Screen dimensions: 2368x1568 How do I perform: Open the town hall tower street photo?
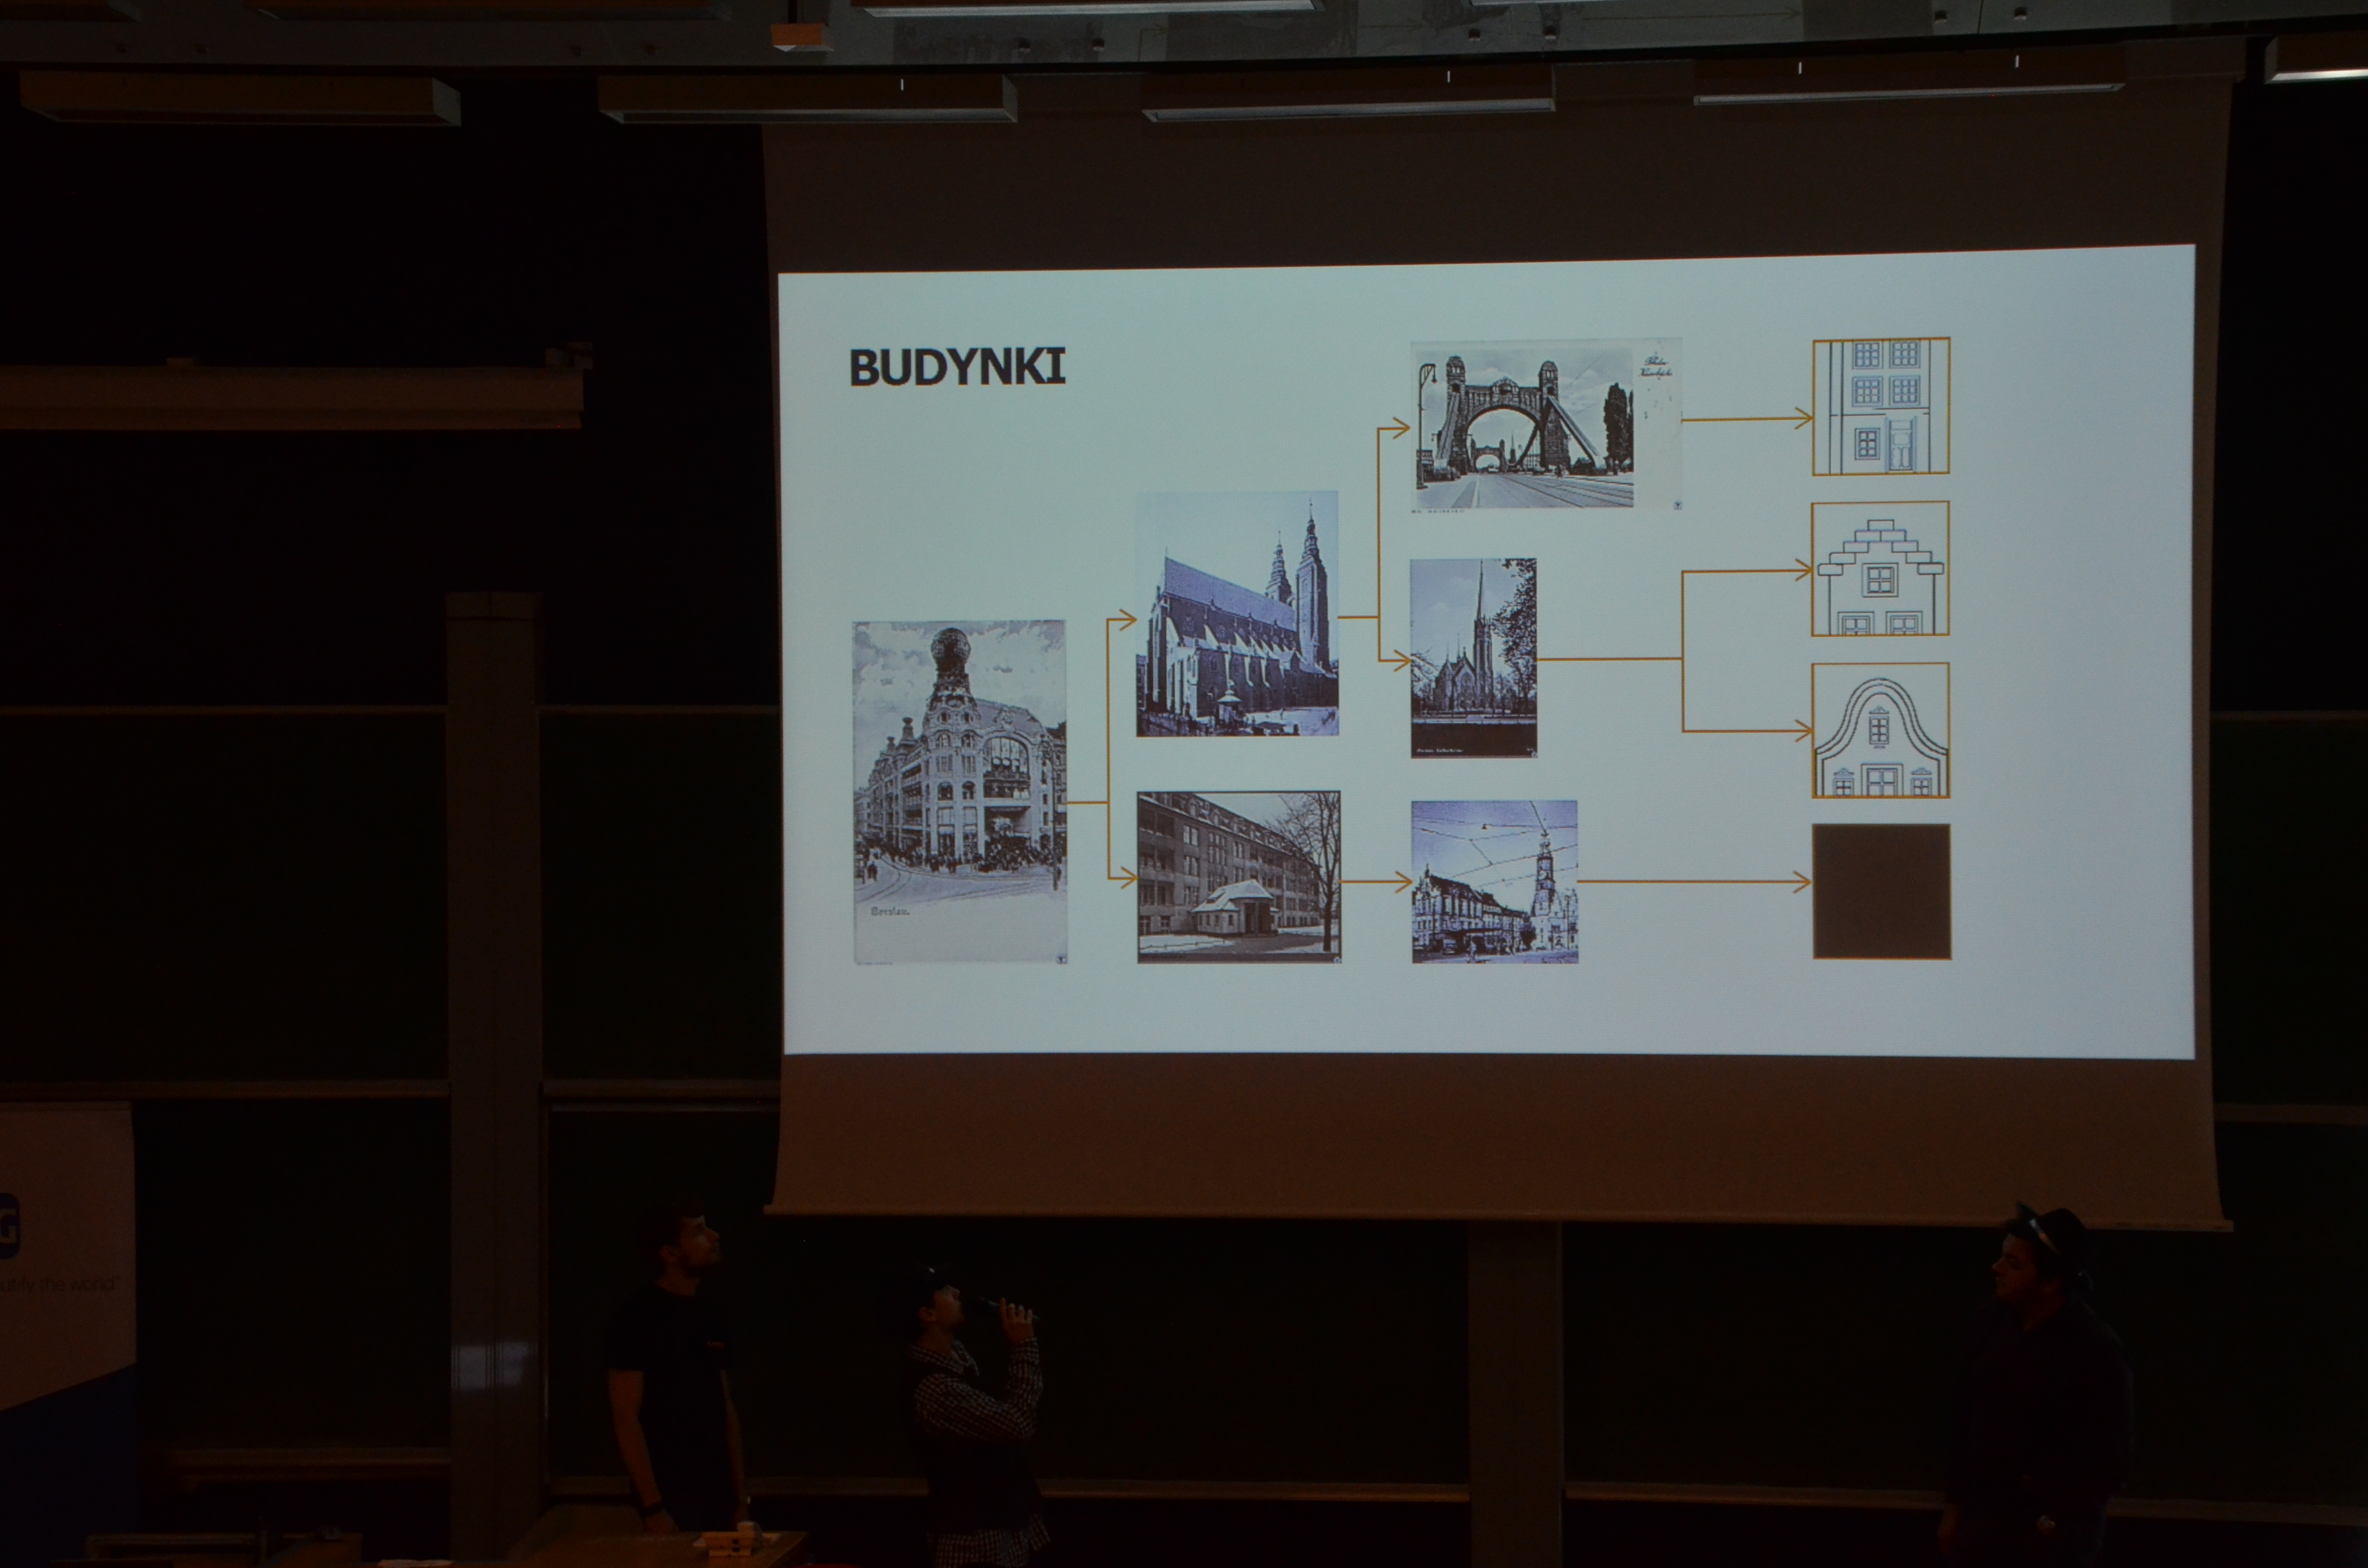(1494, 881)
